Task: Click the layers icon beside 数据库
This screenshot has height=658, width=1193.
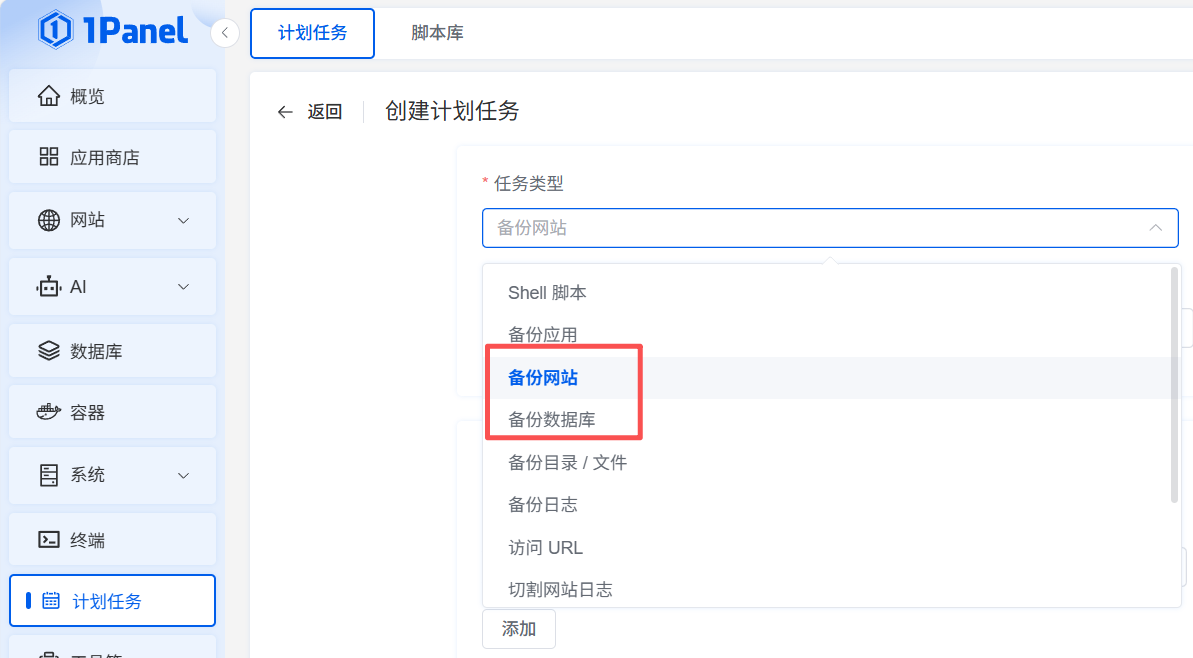Action: click(x=48, y=351)
